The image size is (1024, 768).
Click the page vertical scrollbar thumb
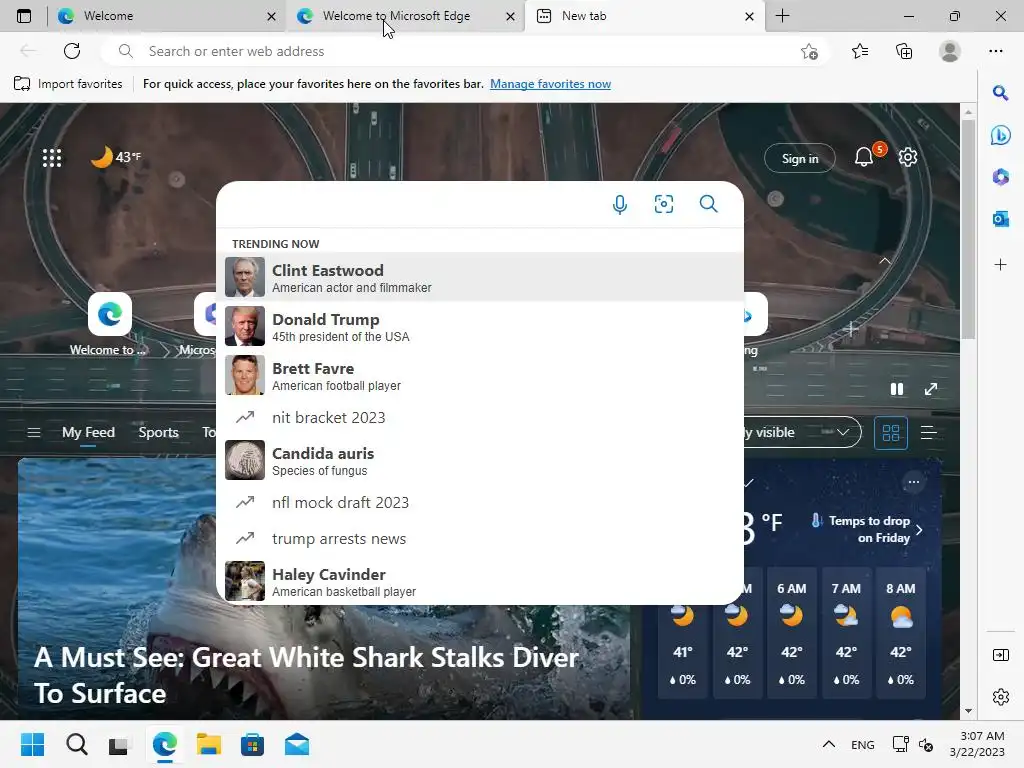(x=968, y=229)
